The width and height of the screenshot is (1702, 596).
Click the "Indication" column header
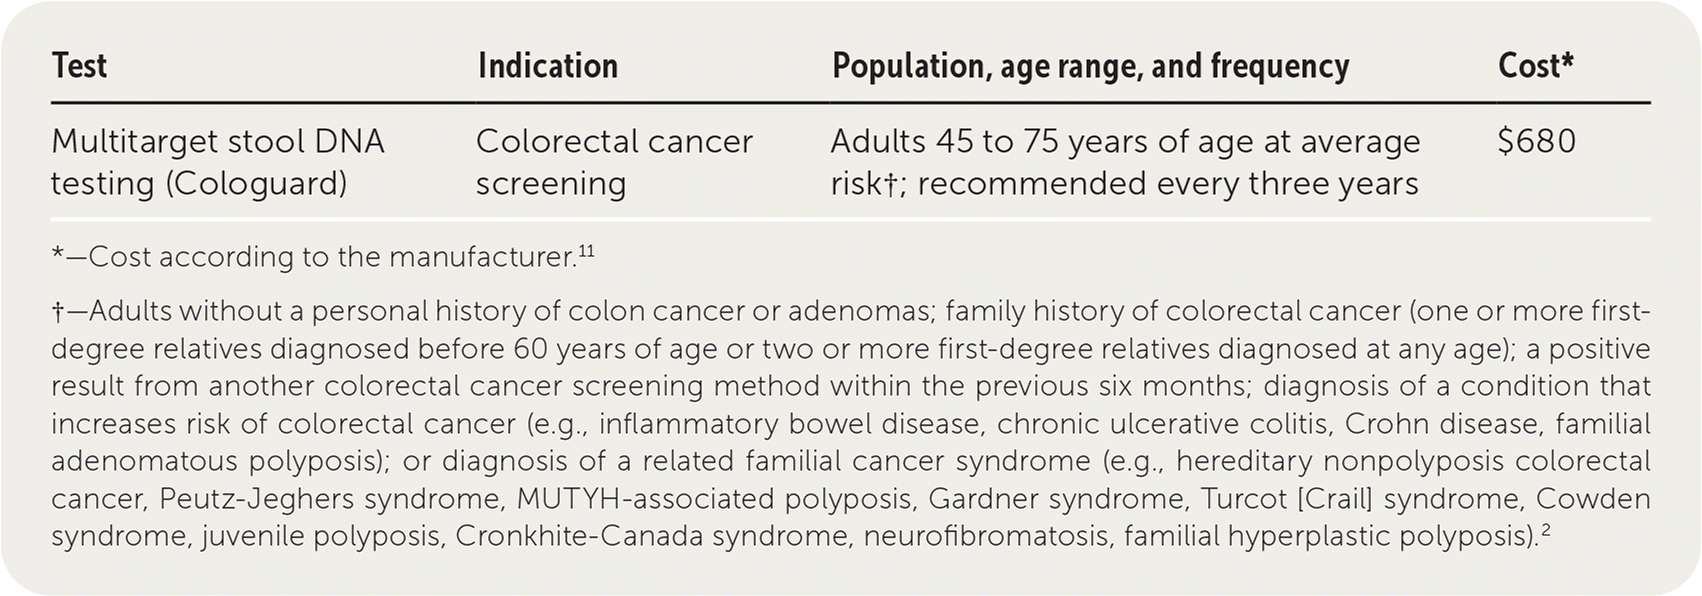[547, 66]
